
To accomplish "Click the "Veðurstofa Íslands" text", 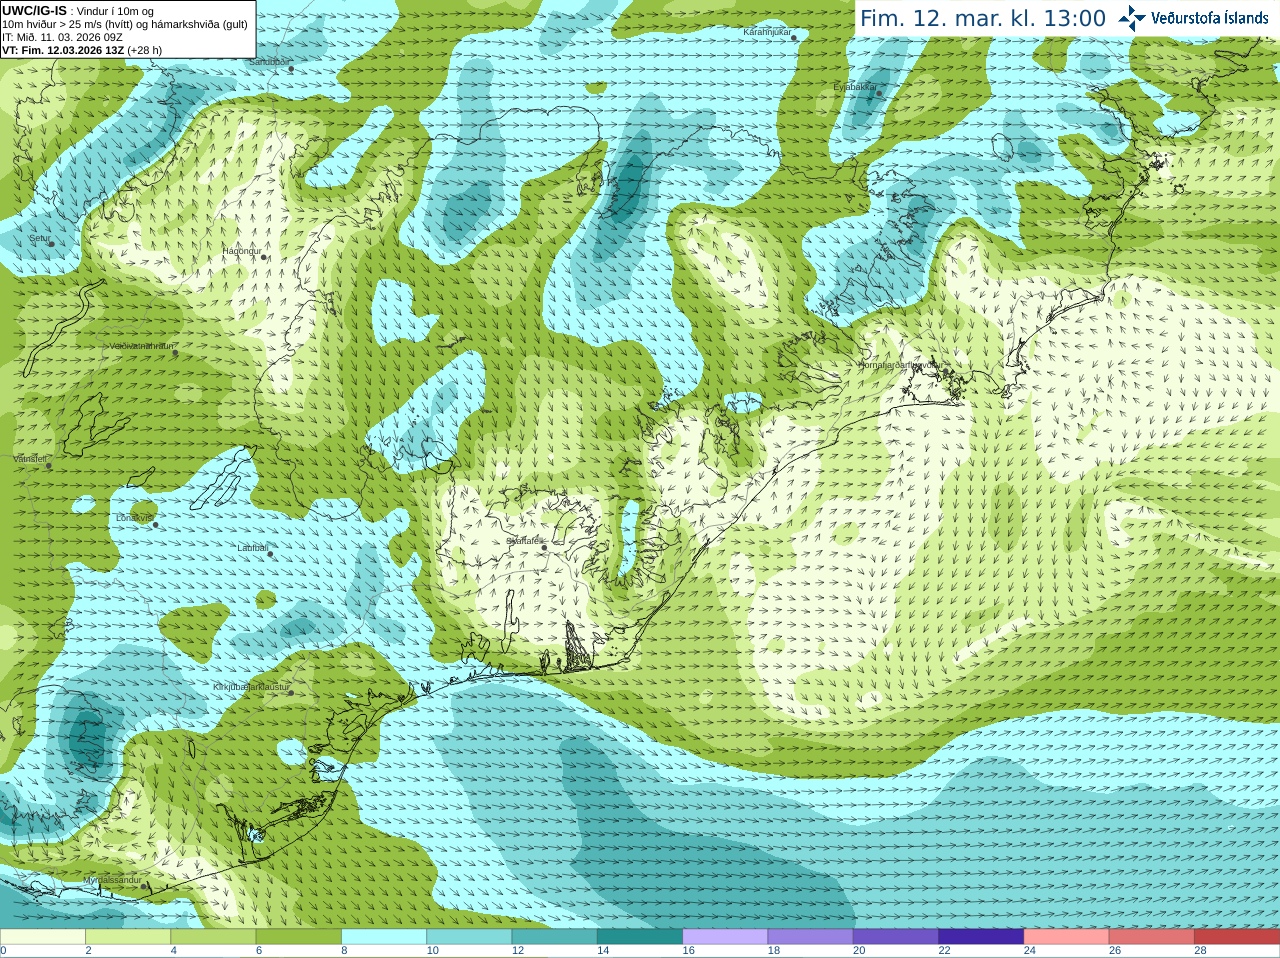I will (1210, 18).
